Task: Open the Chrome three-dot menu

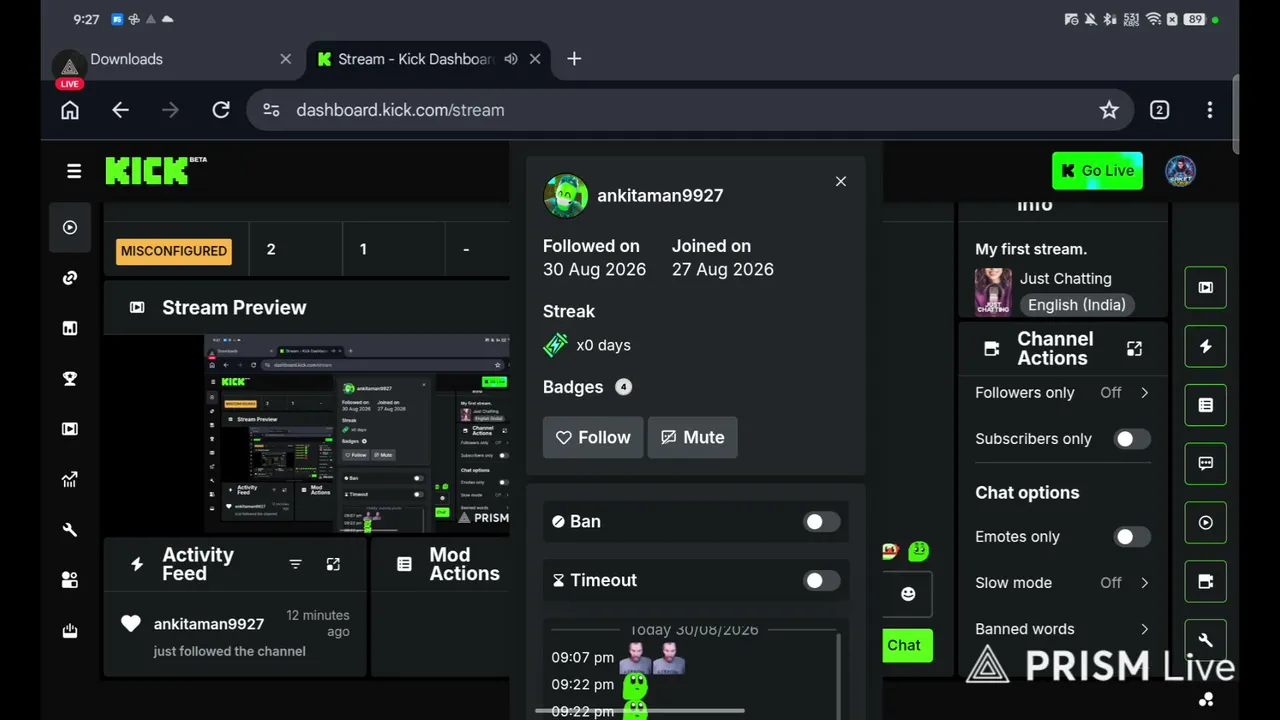Action: coord(1210,110)
